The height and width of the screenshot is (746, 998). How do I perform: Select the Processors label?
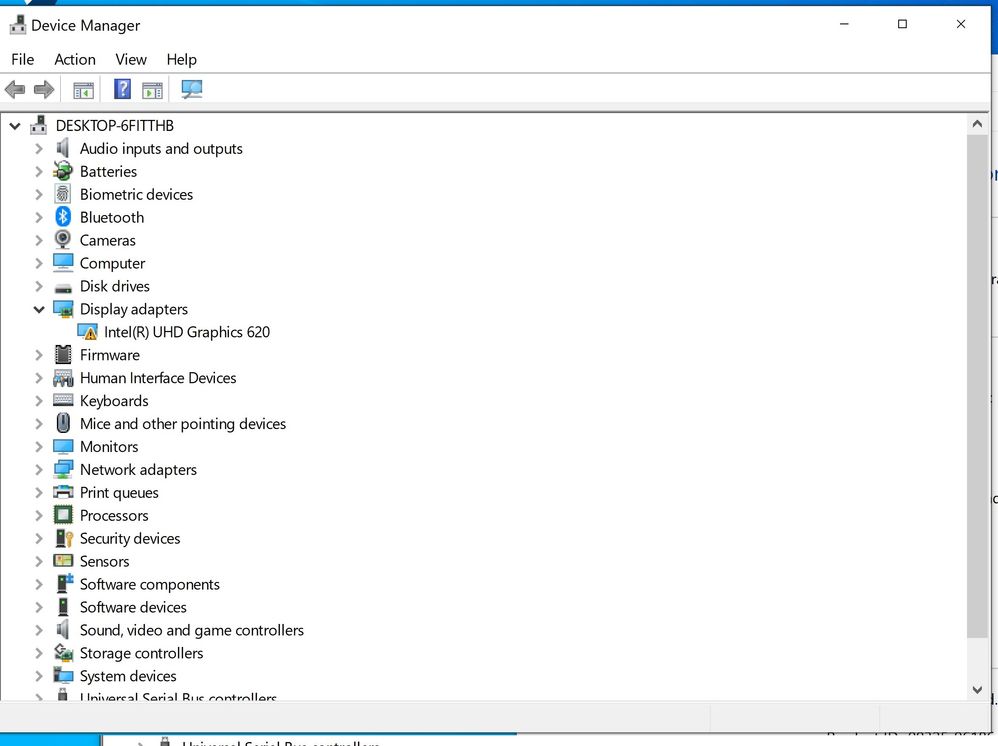click(114, 515)
